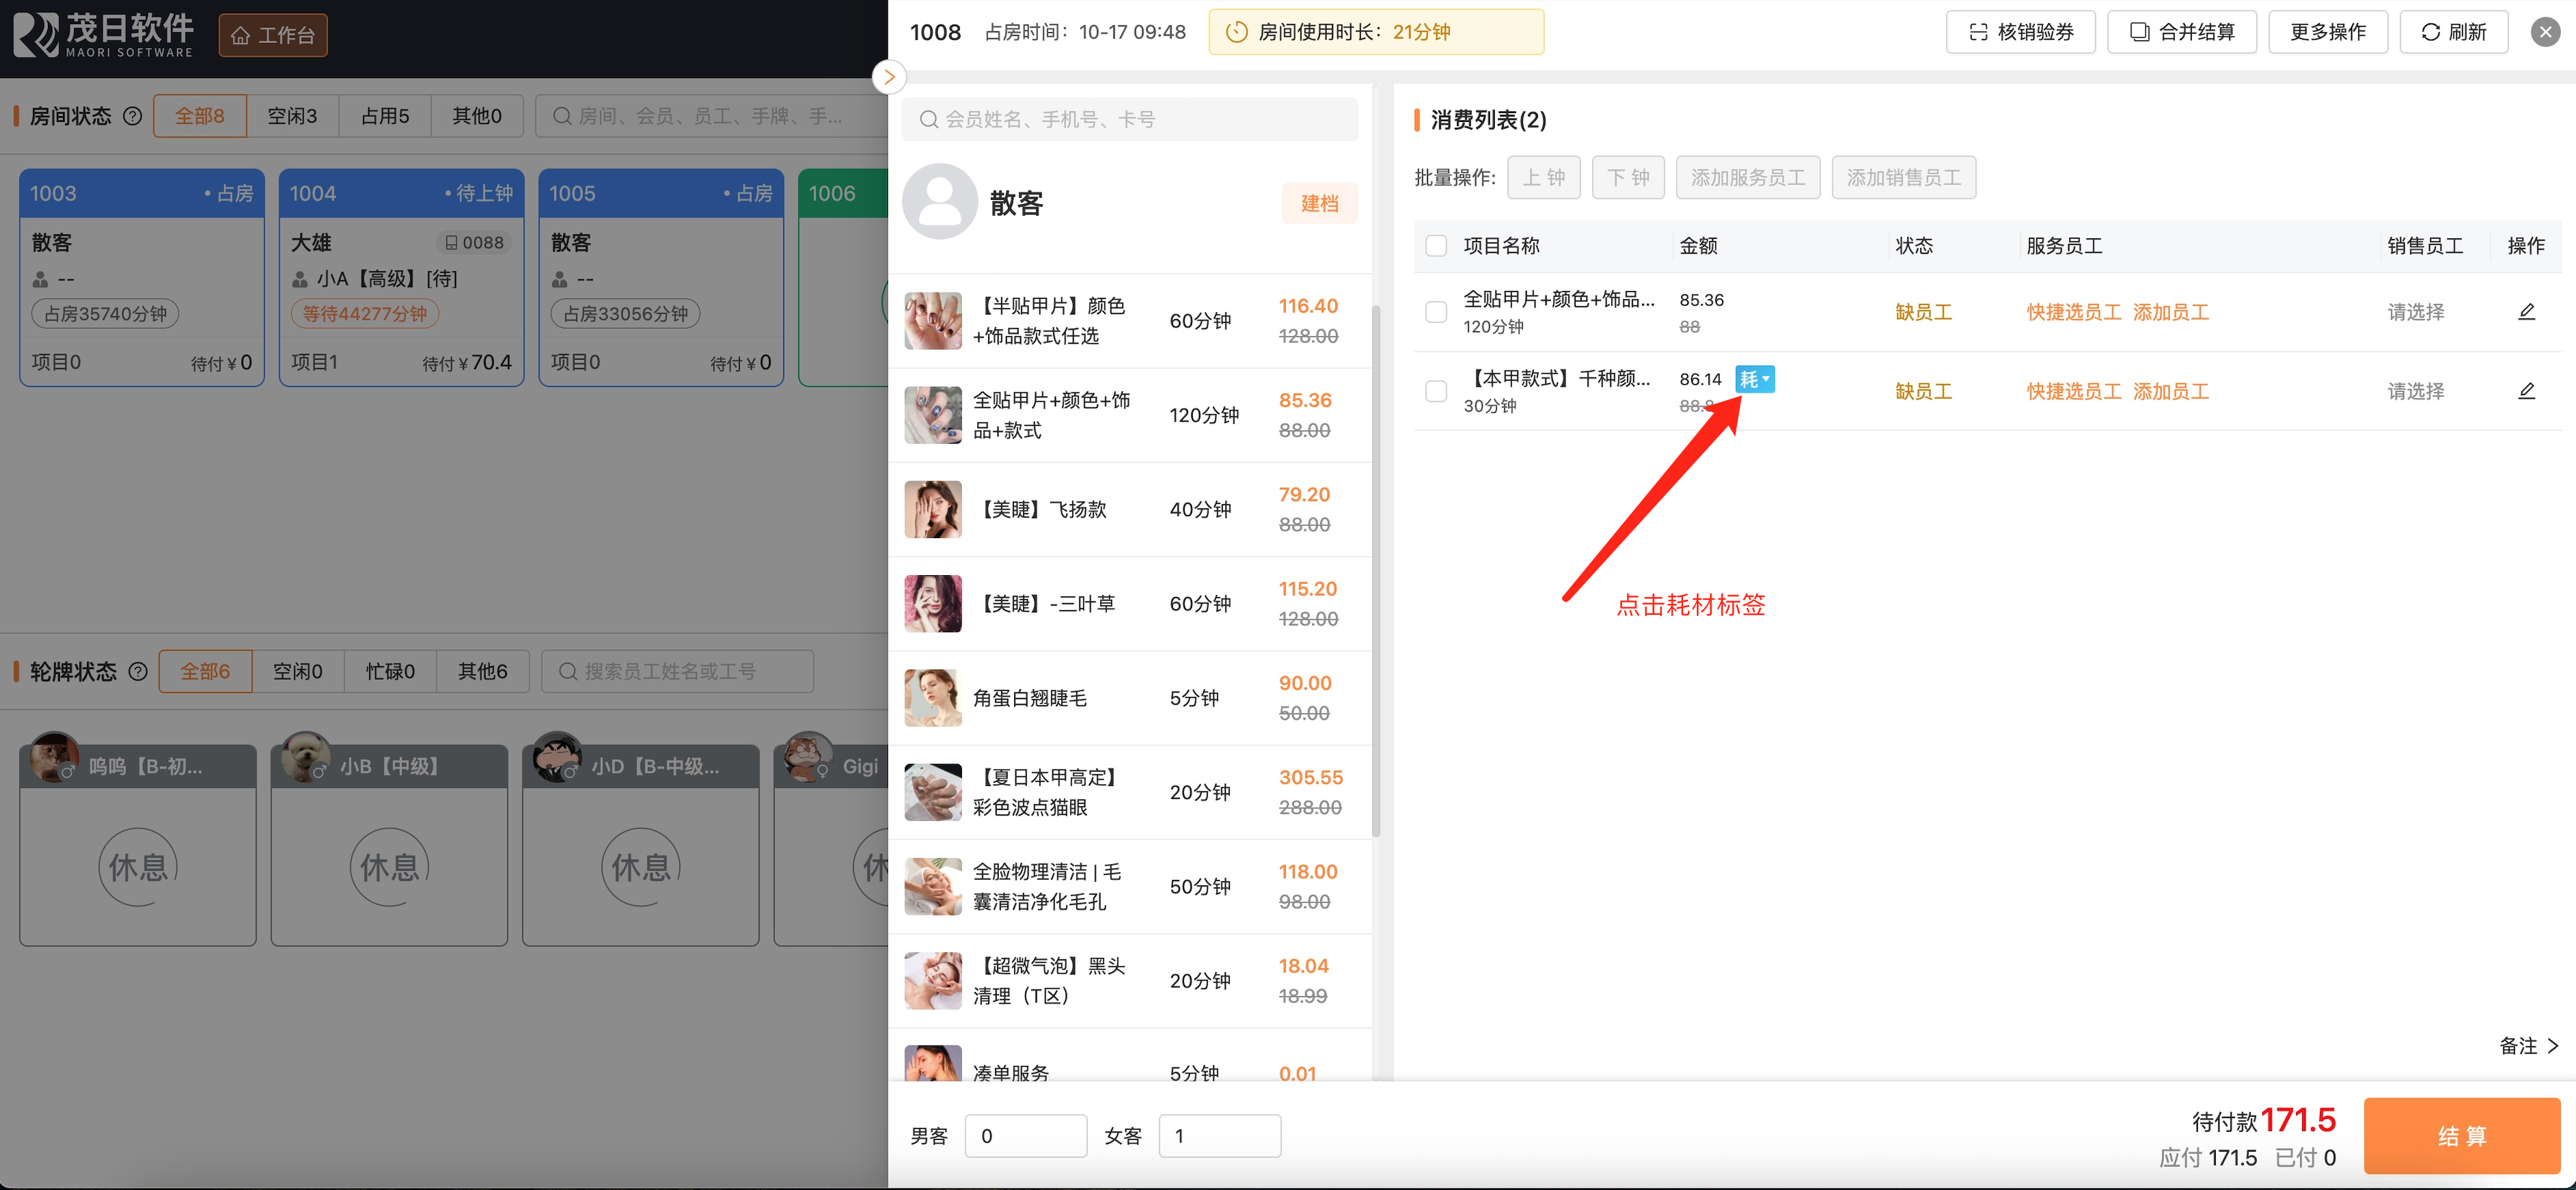2576x1190 pixels.
Task: Open 请选择 sales staff dropdown in first row
Action: [2415, 312]
